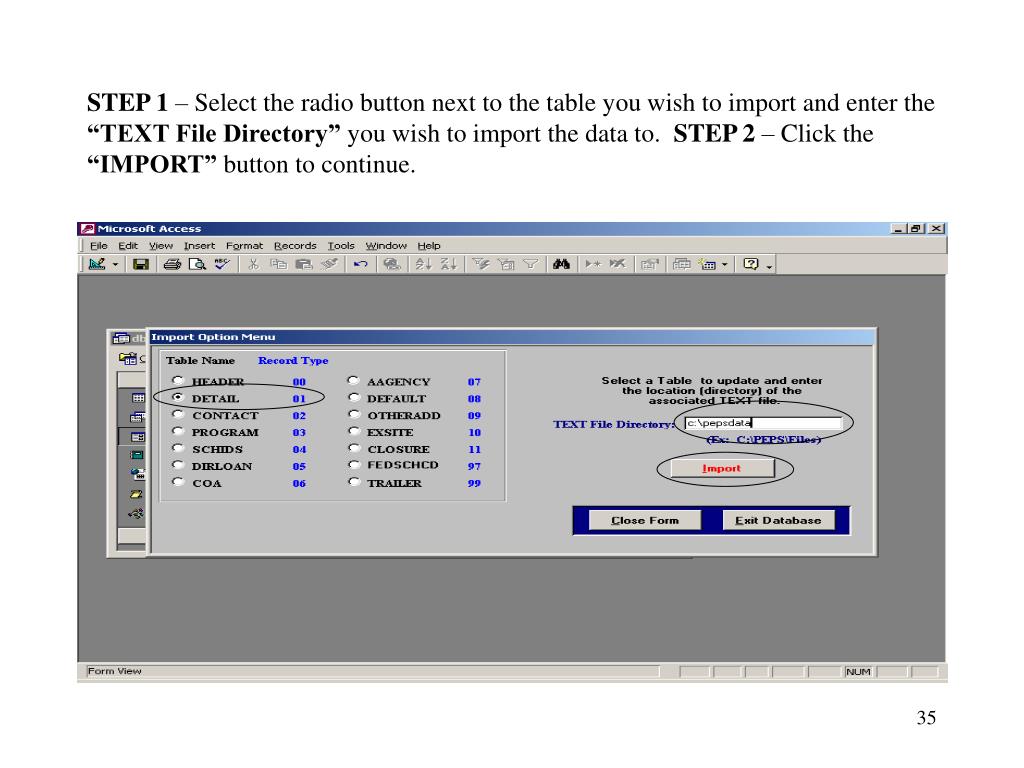Viewport: 1024px width, 768px height.
Task: Select the HEADER radio button
Action: 178,380
